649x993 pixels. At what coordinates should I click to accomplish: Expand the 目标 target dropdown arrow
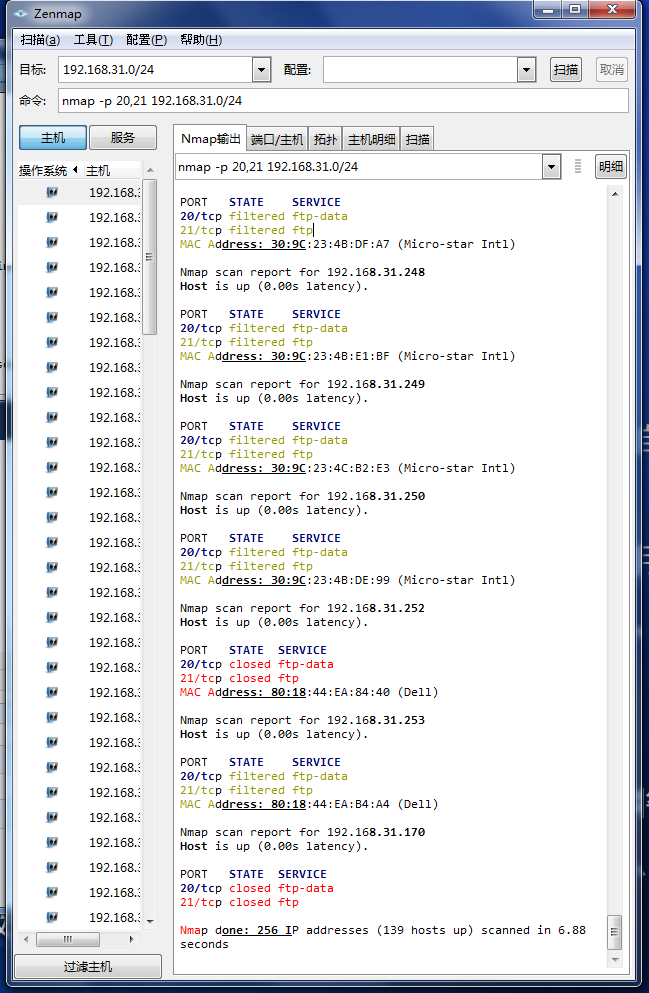click(x=261, y=70)
